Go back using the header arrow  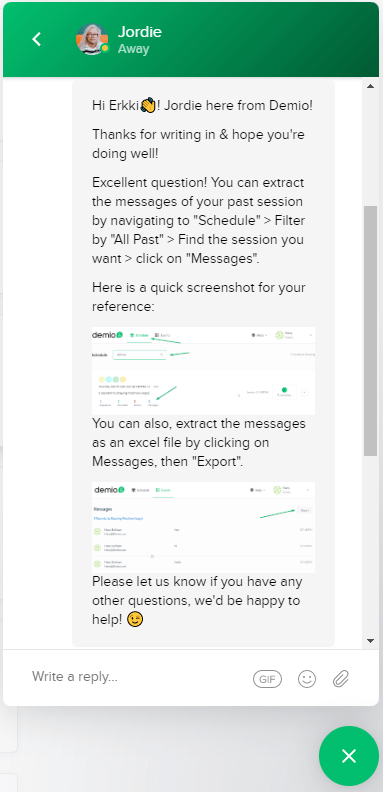[36, 39]
